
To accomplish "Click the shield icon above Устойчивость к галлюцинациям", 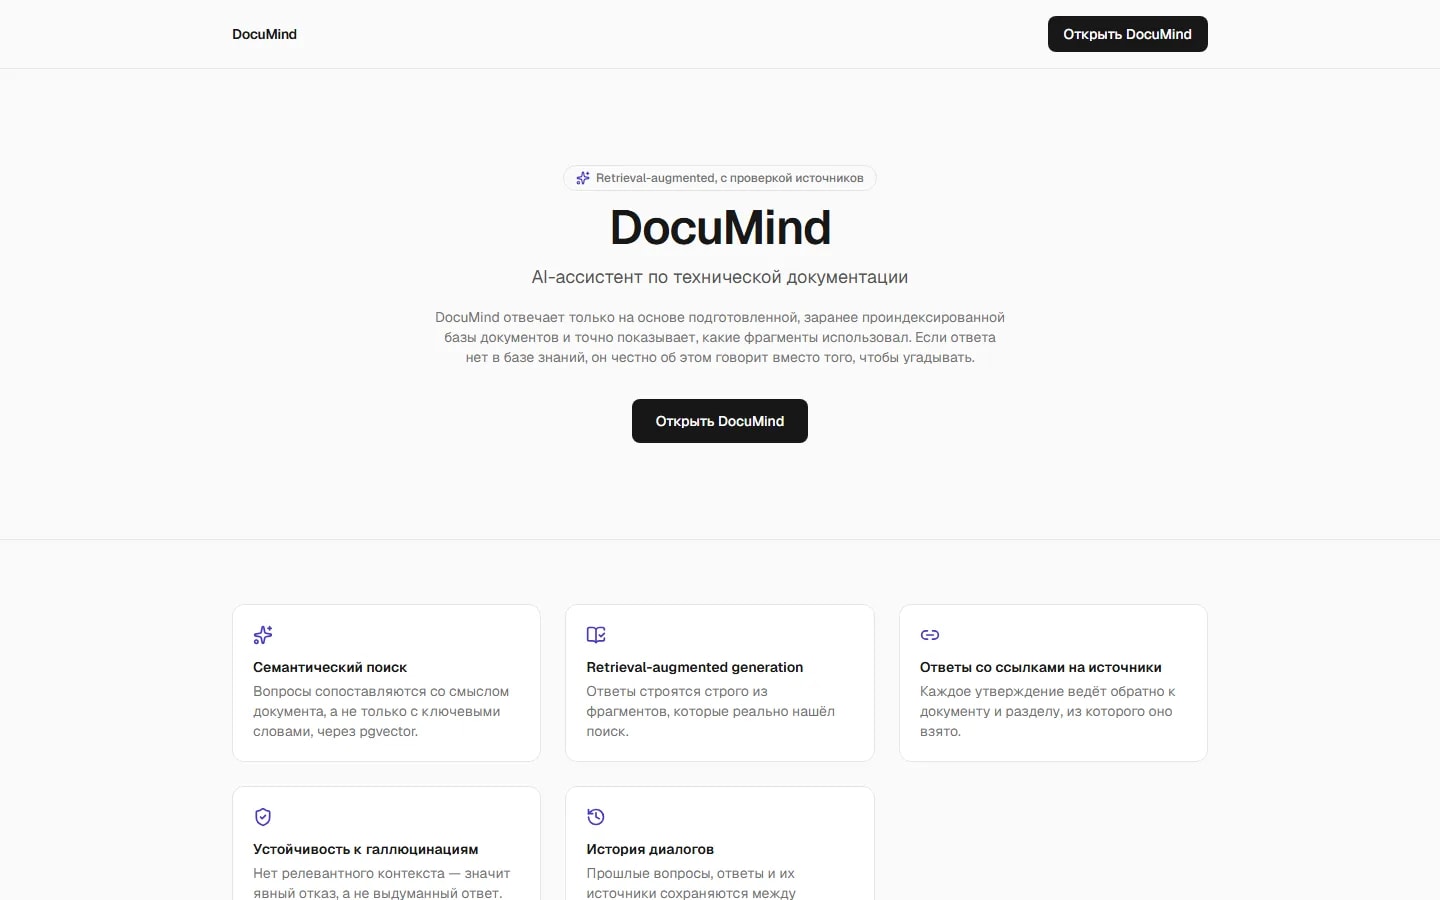I will click(x=263, y=817).
